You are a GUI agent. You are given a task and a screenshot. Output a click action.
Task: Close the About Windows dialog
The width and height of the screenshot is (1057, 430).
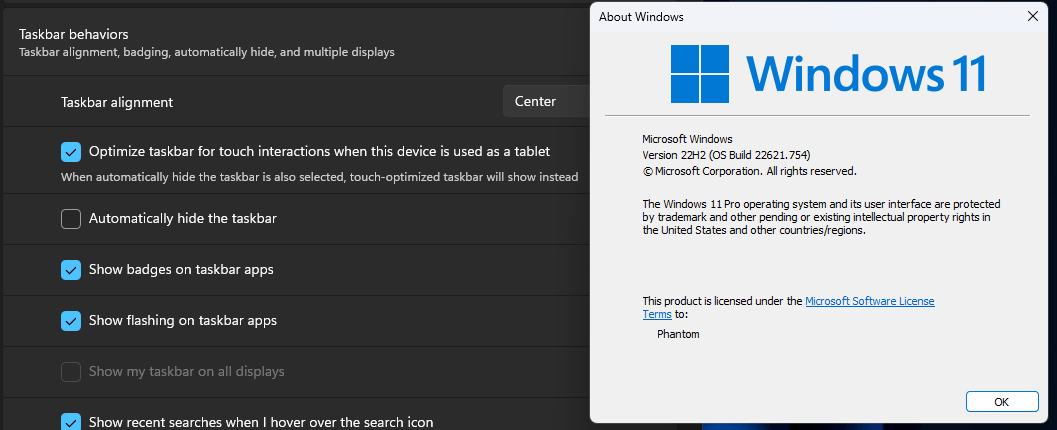pyautogui.click(x=1032, y=16)
